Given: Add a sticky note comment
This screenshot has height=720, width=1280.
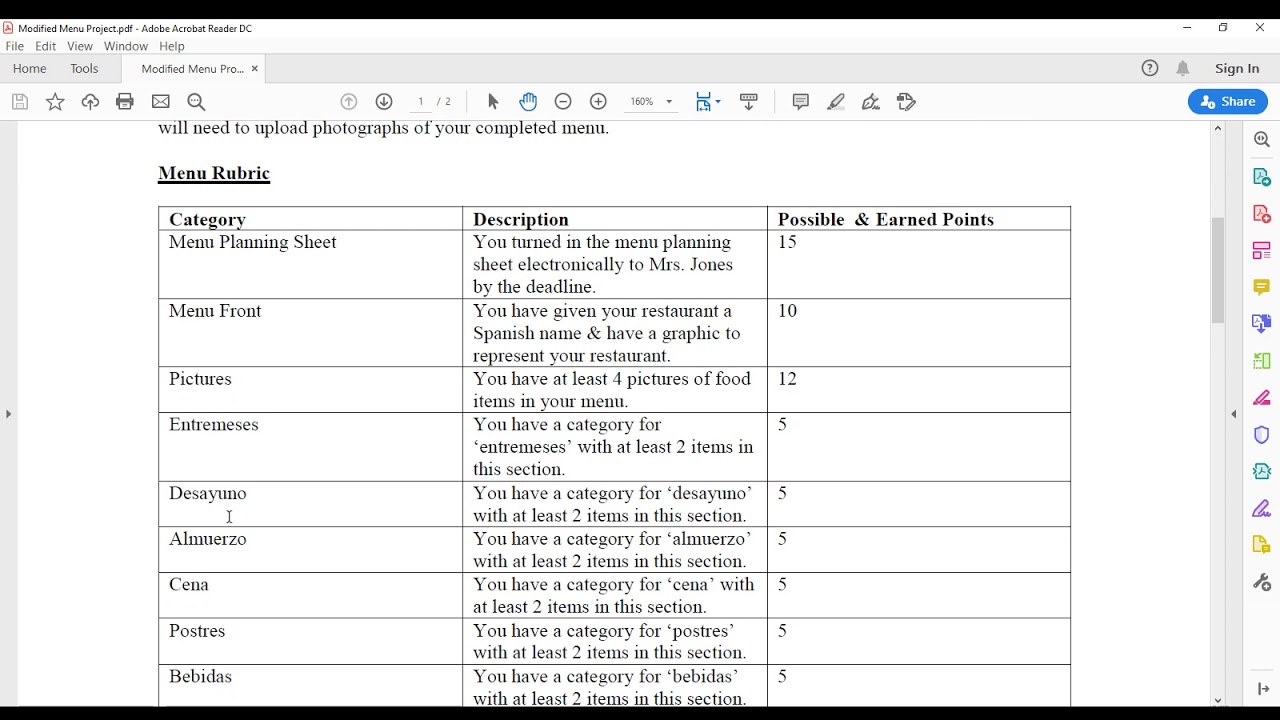Looking at the screenshot, I should coord(800,102).
